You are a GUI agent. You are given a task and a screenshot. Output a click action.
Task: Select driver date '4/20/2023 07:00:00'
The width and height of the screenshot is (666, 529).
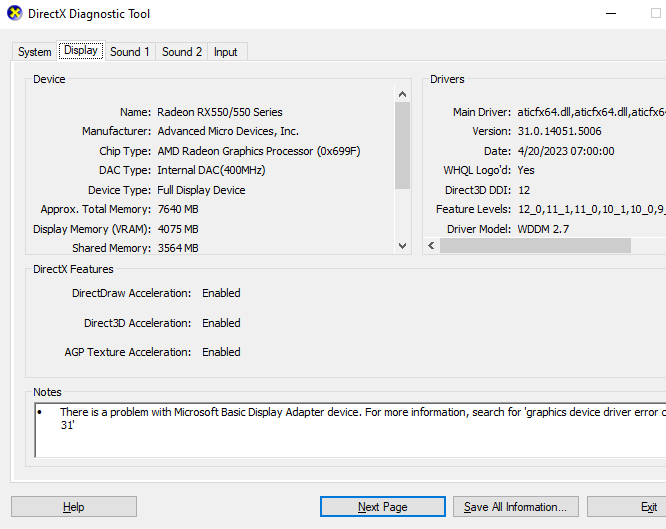566,151
